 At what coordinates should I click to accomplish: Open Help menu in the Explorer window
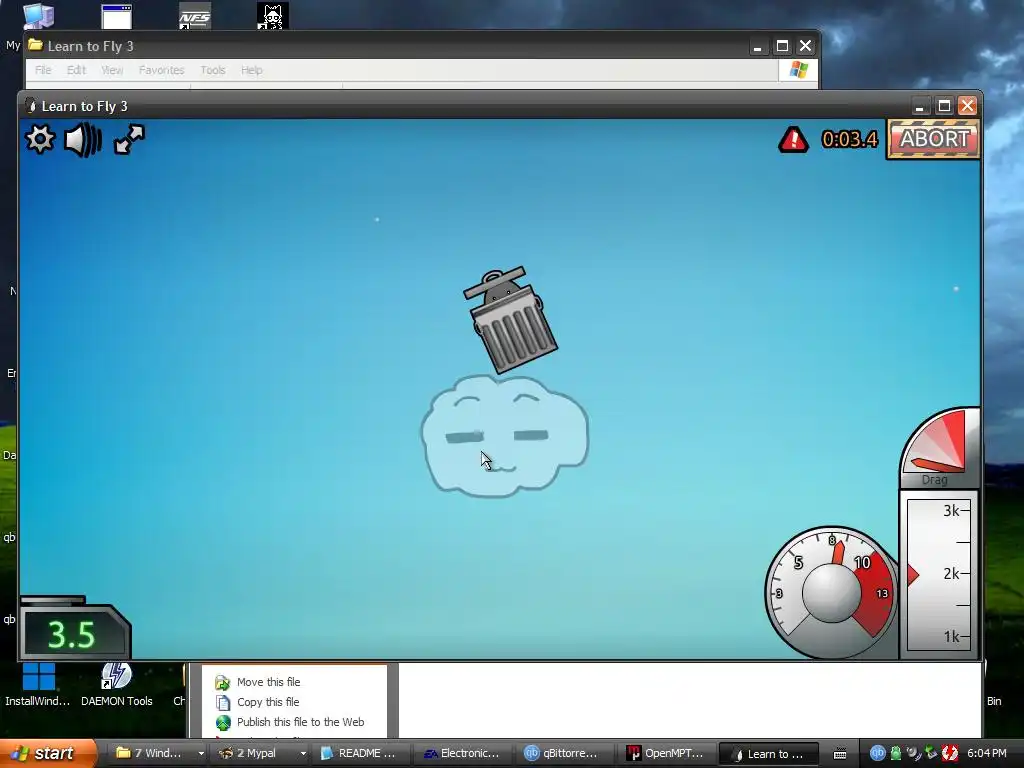click(251, 70)
